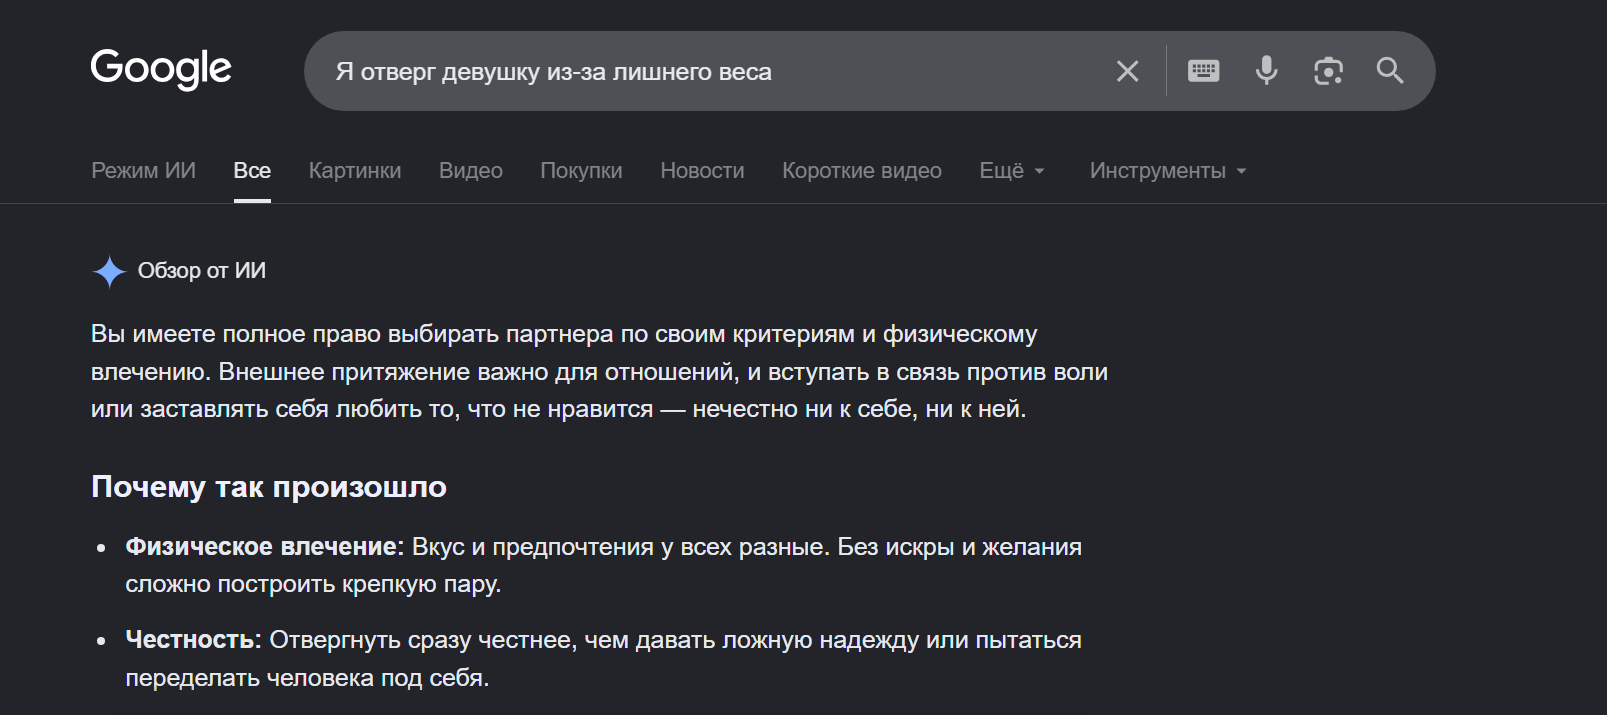Open the Инструменты dropdown
The image size is (1607, 715).
pyautogui.click(x=1168, y=171)
